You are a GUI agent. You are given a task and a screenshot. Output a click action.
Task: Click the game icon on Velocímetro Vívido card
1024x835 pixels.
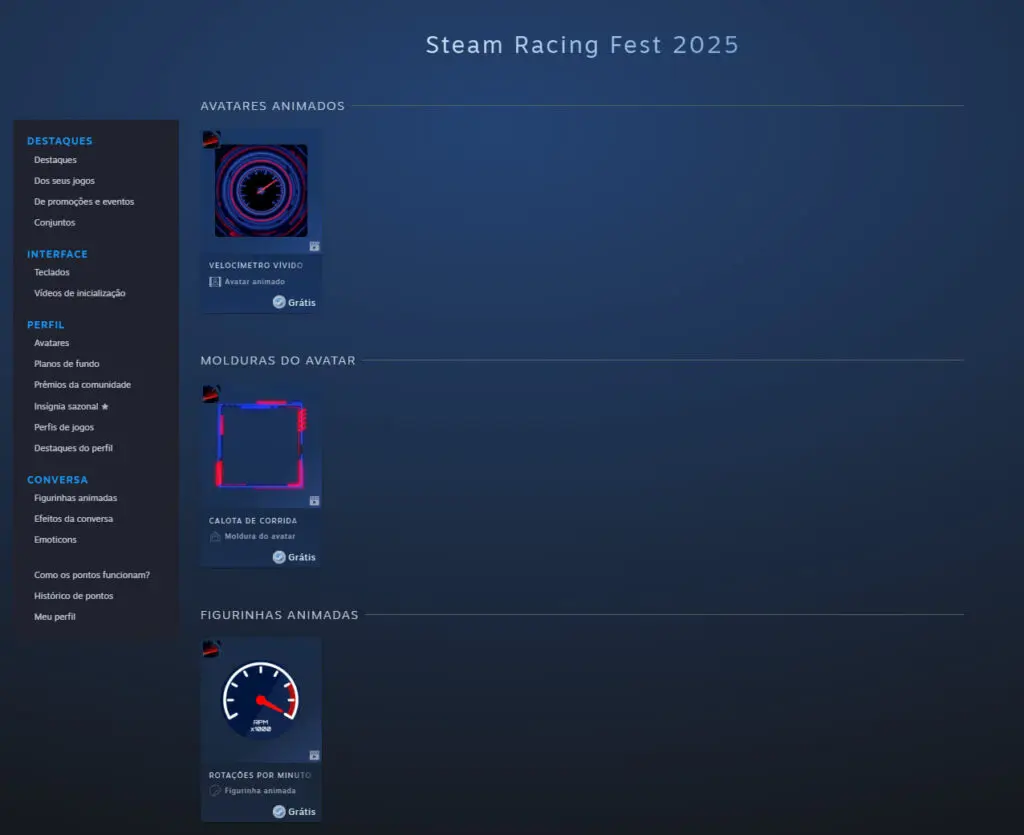(x=211, y=139)
